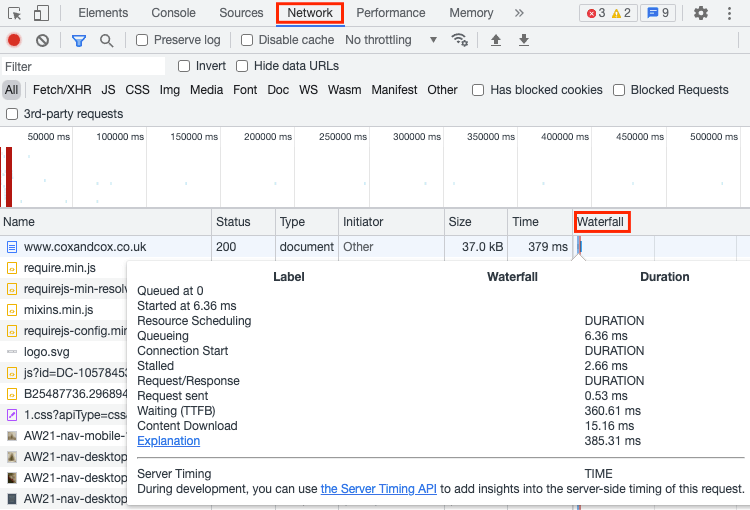Toggle the device toolbar icon
Image resolution: width=750 pixels, height=510 pixels.
(41, 13)
